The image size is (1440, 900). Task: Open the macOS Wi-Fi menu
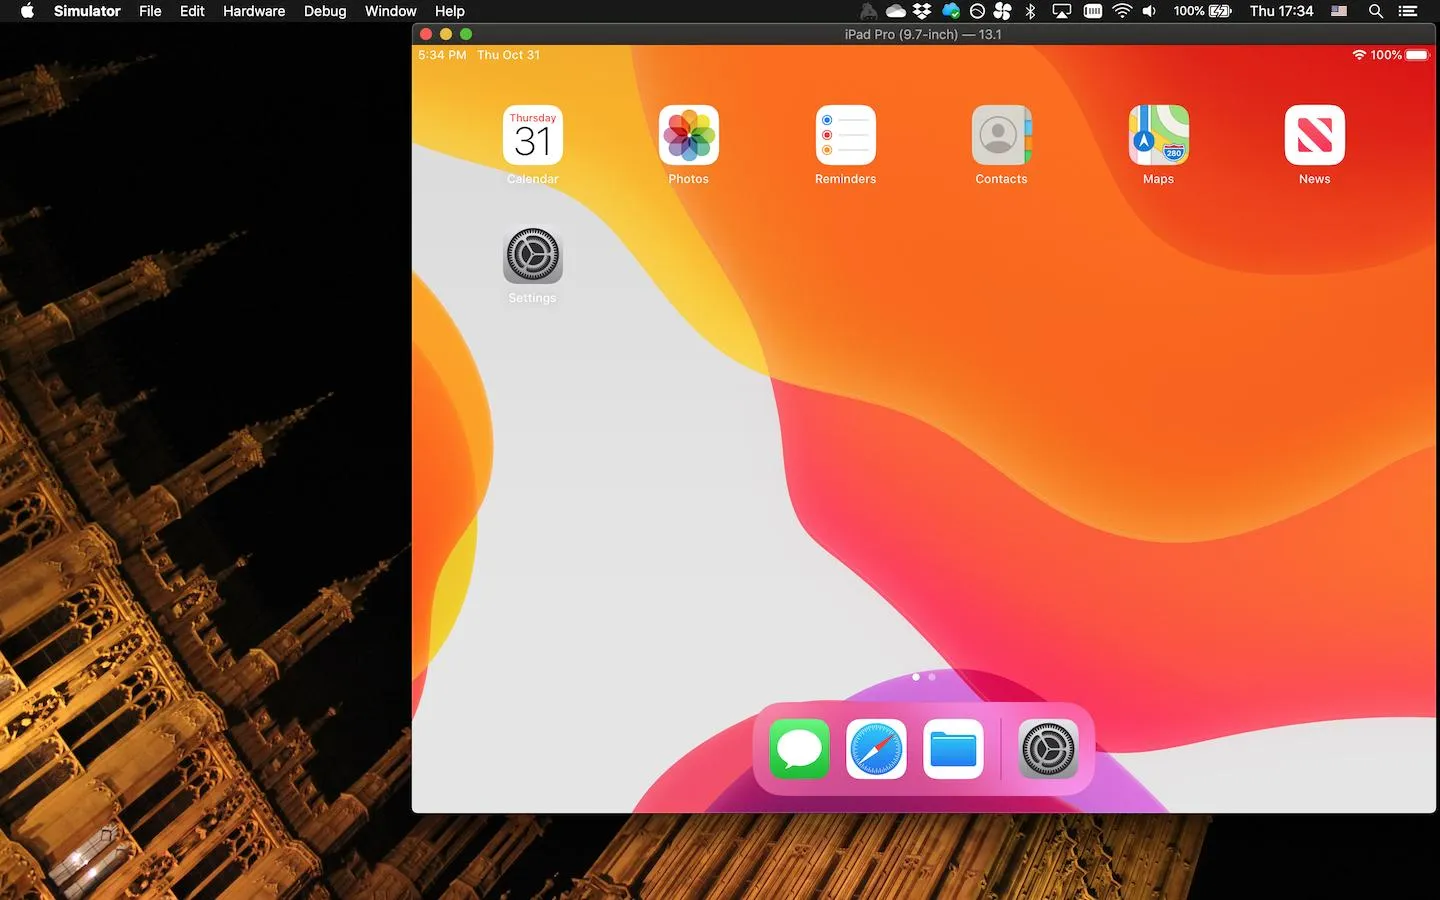tap(1122, 11)
